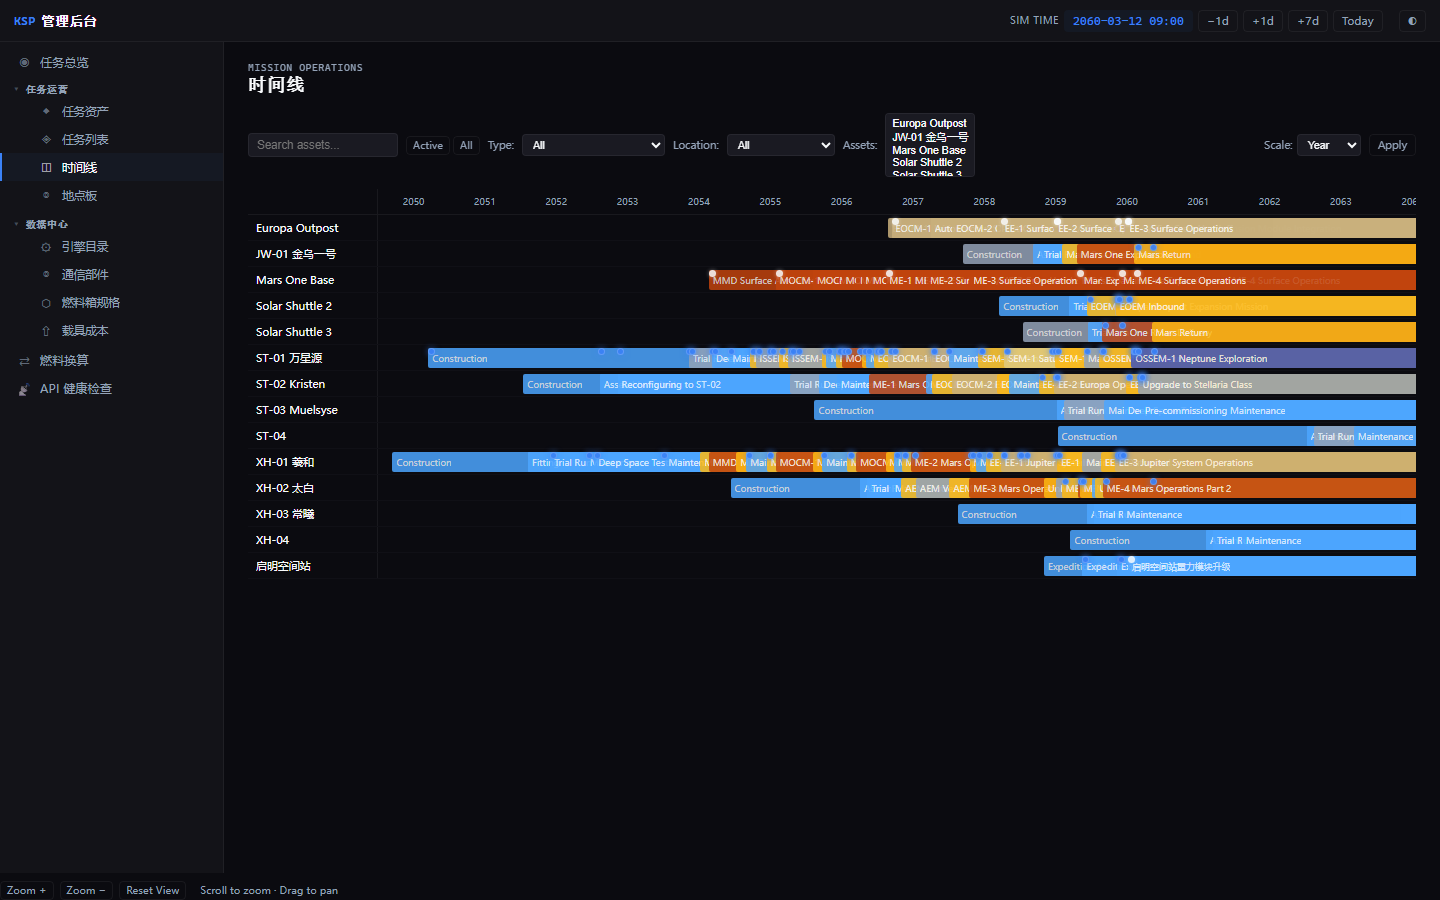Click the 地点板 location board icon
Screen dimensions: 1440x900
(46, 195)
